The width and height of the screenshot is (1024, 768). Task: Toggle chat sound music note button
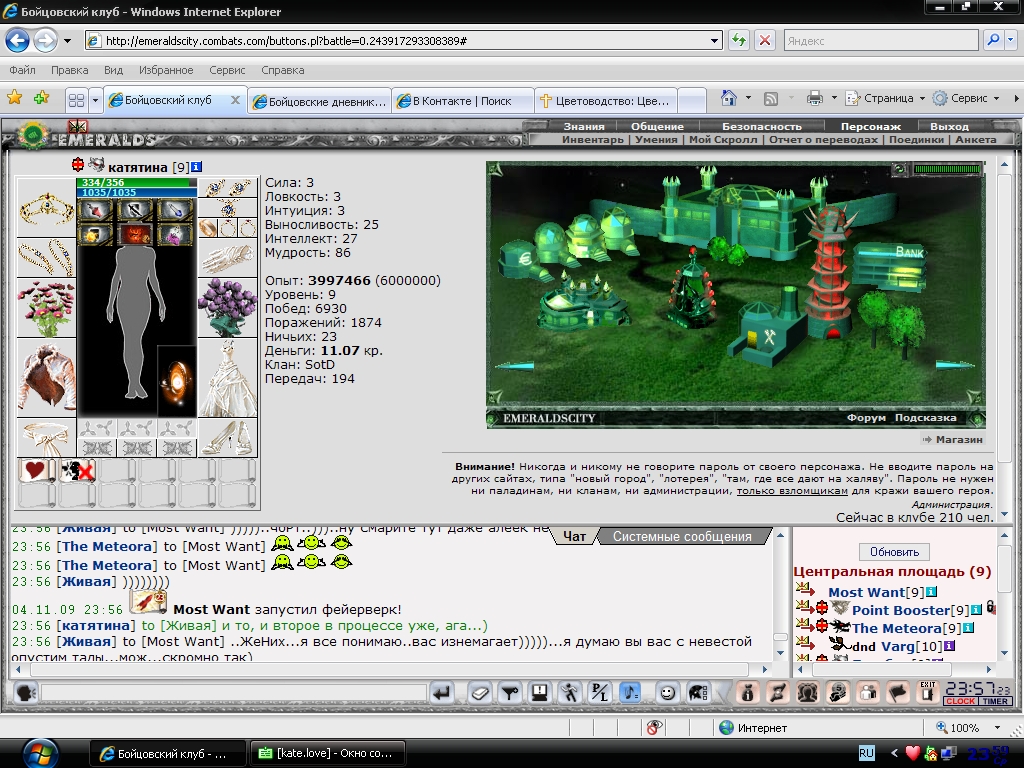(631, 692)
